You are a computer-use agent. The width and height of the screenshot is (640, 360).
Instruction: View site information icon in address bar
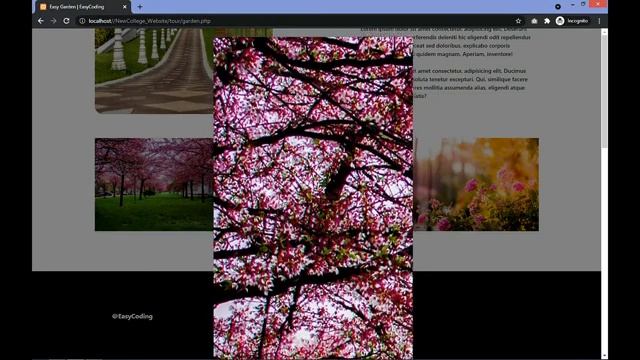[x=82, y=21]
